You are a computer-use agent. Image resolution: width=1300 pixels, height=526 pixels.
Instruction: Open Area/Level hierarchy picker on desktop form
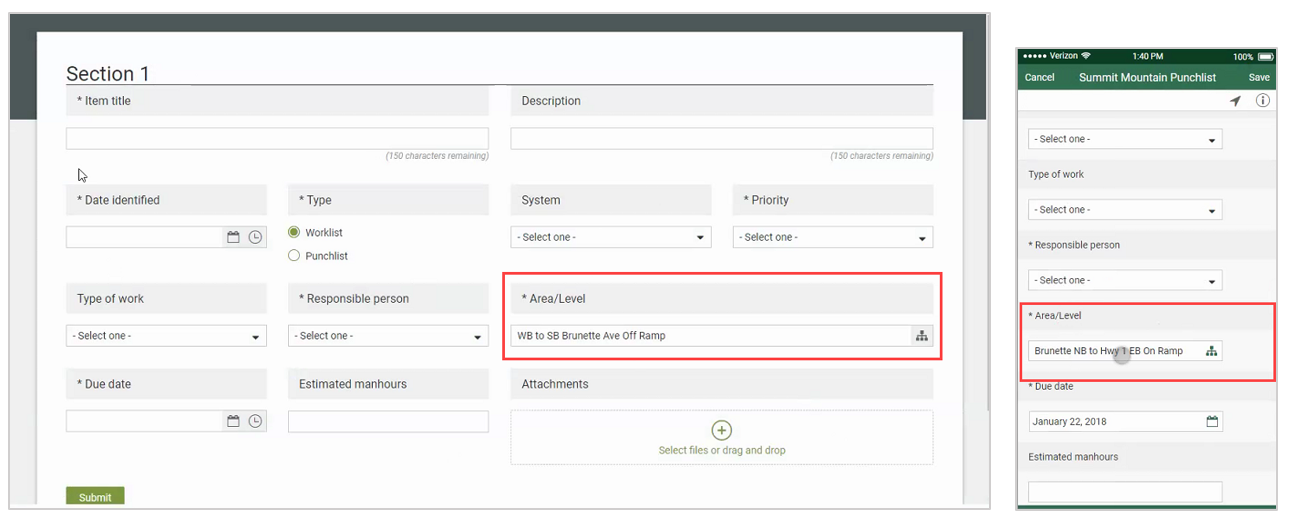click(921, 336)
